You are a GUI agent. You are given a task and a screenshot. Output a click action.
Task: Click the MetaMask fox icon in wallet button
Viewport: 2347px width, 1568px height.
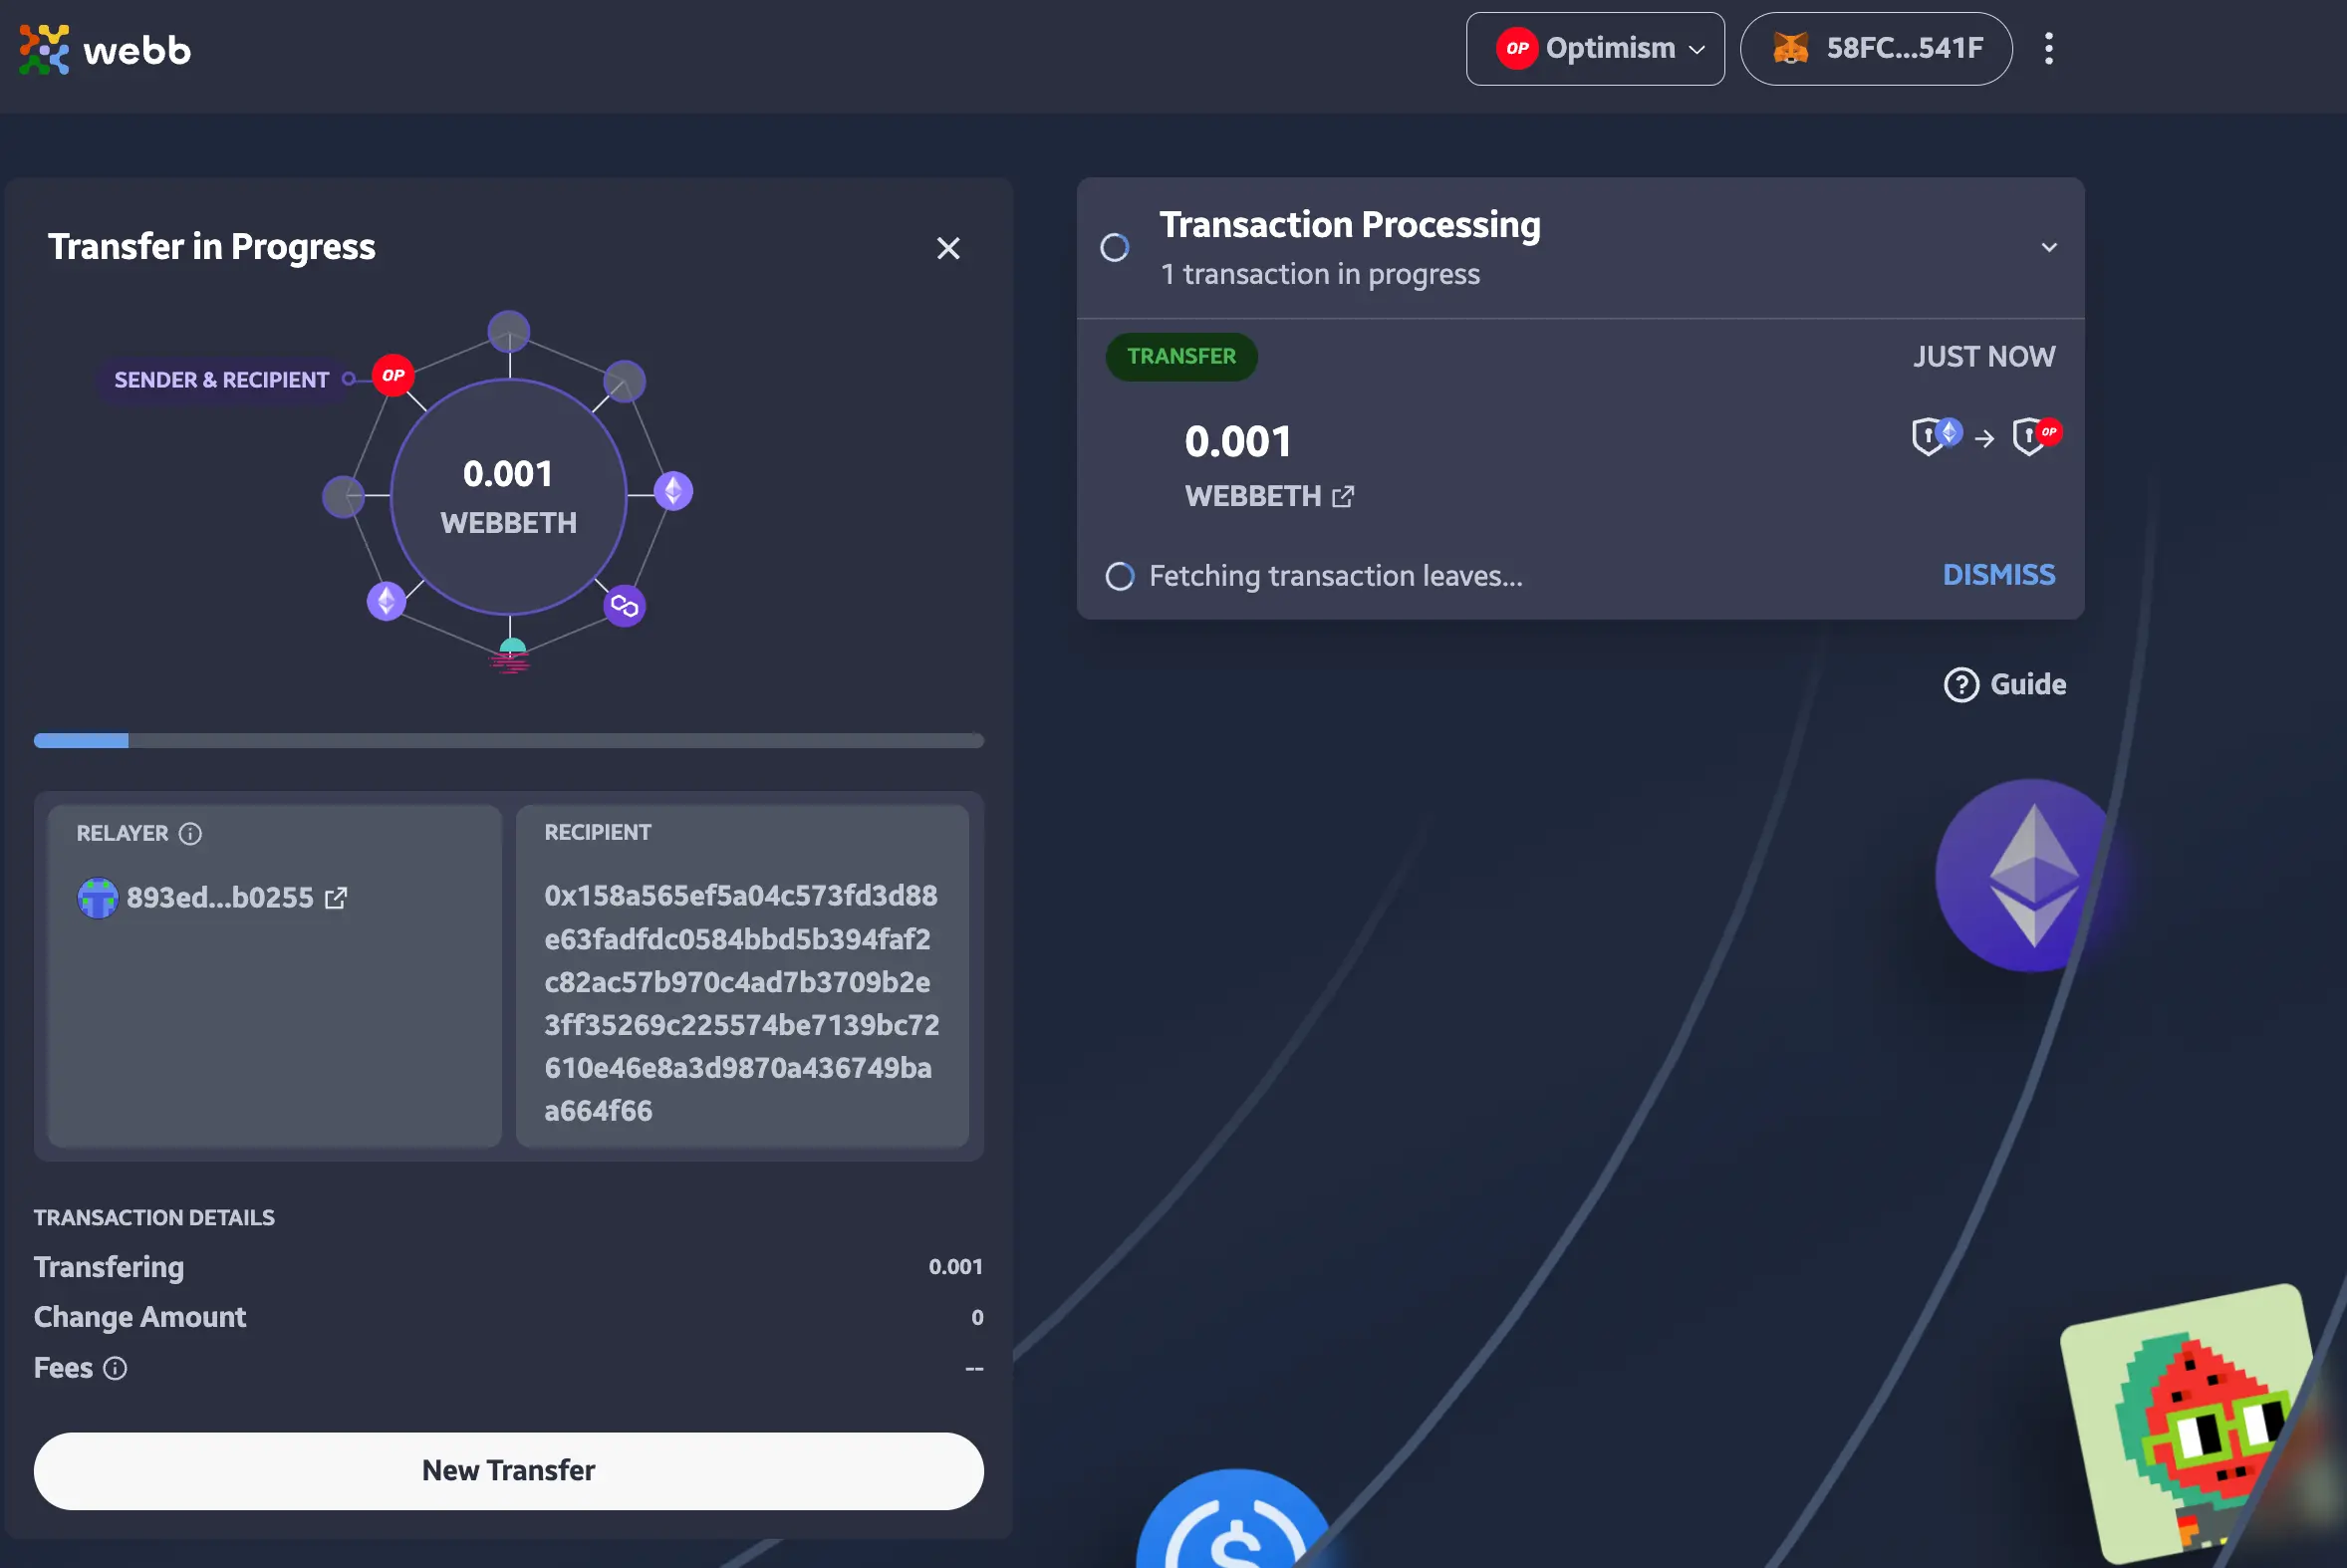[x=1790, y=48]
